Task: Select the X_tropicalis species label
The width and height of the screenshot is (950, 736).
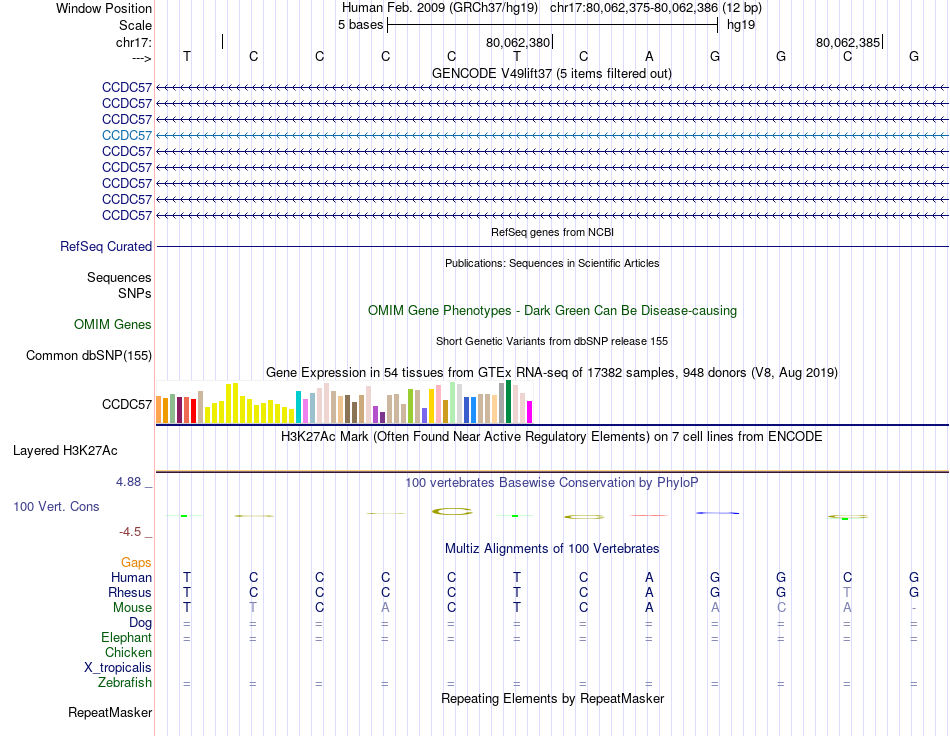Action: pos(118,668)
